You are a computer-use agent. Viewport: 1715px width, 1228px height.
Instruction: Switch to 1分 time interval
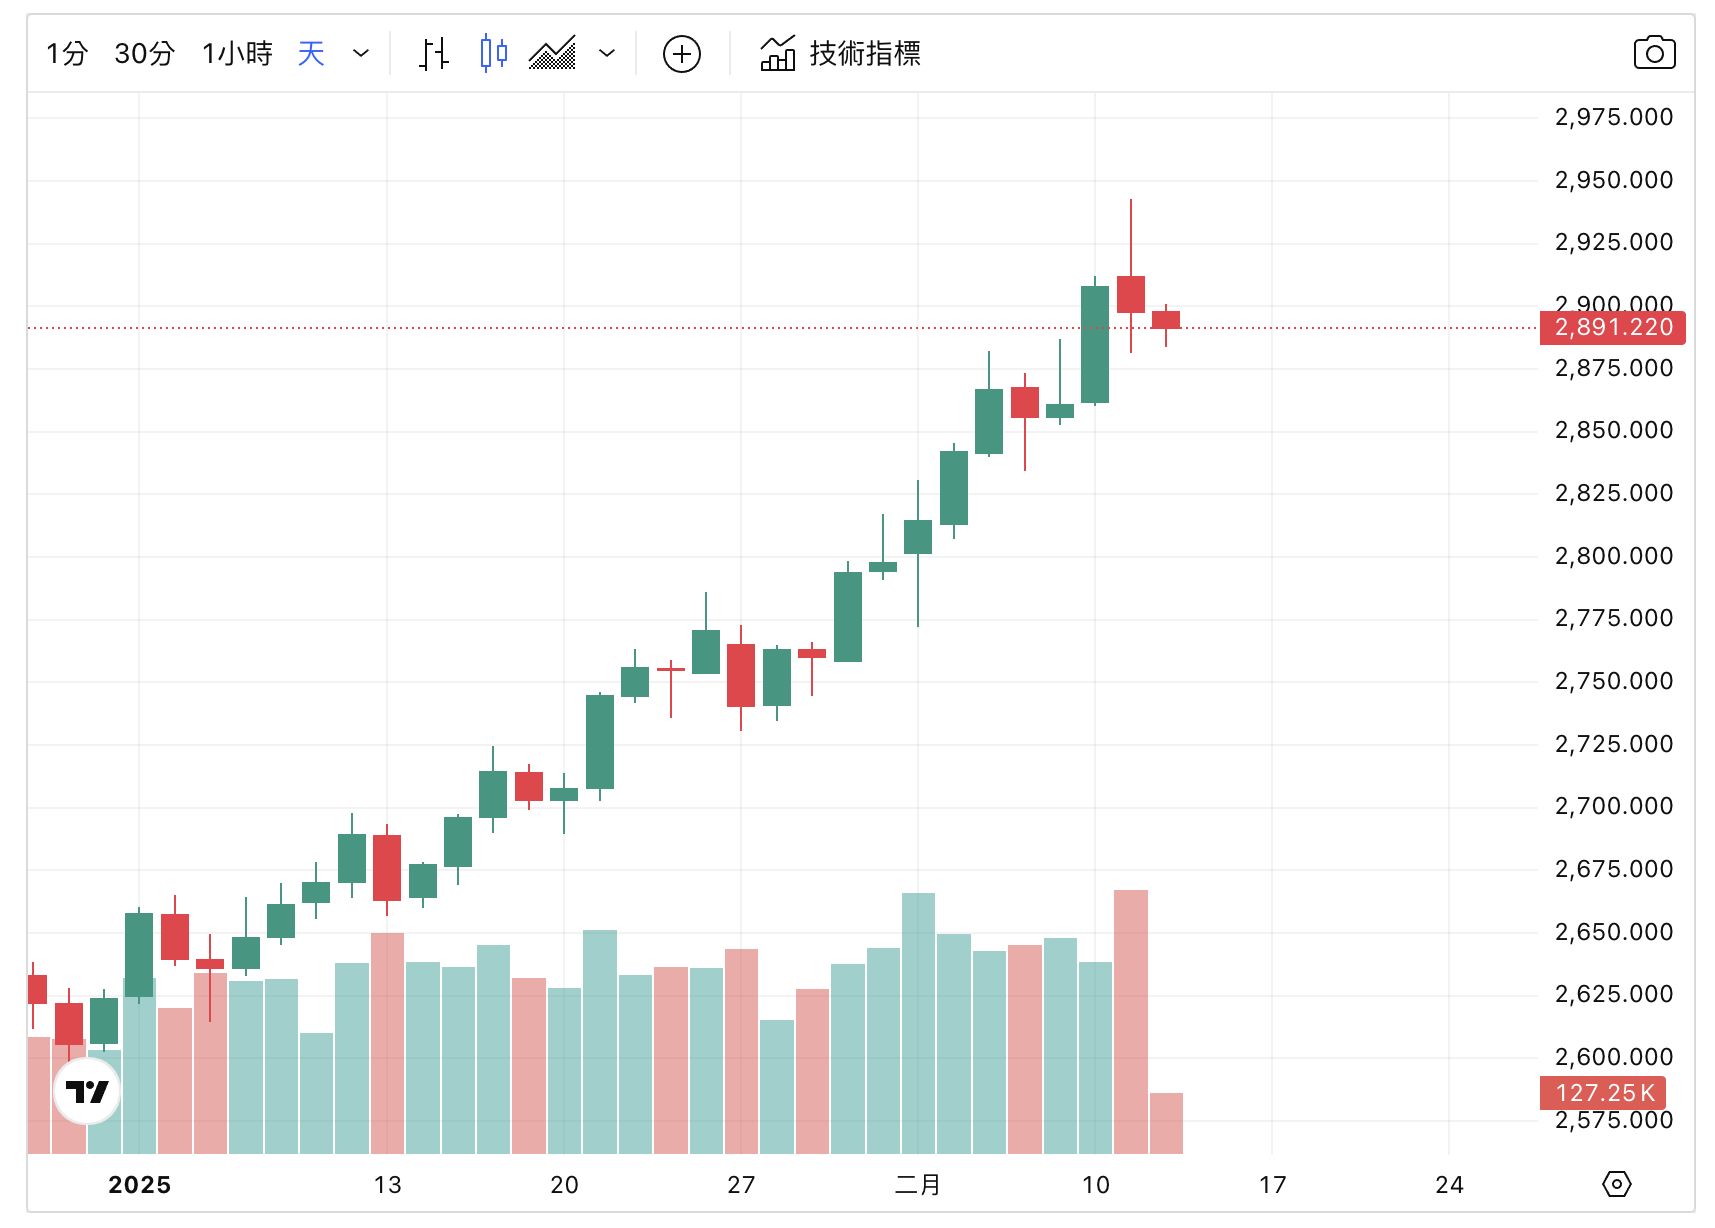click(x=67, y=53)
